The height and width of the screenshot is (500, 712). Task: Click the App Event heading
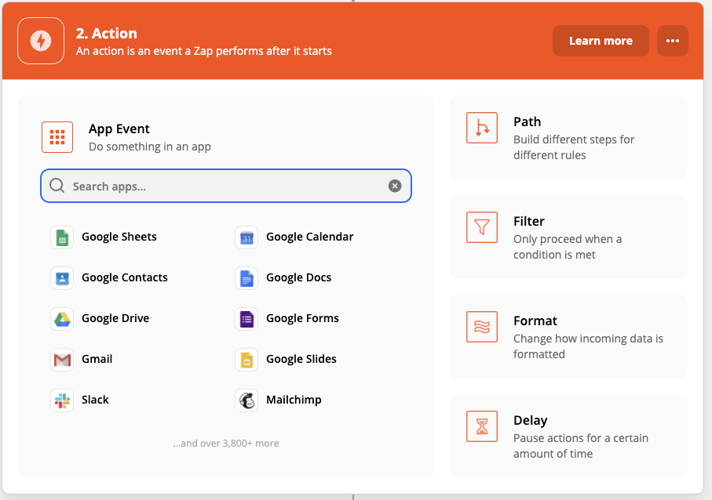(119, 129)
